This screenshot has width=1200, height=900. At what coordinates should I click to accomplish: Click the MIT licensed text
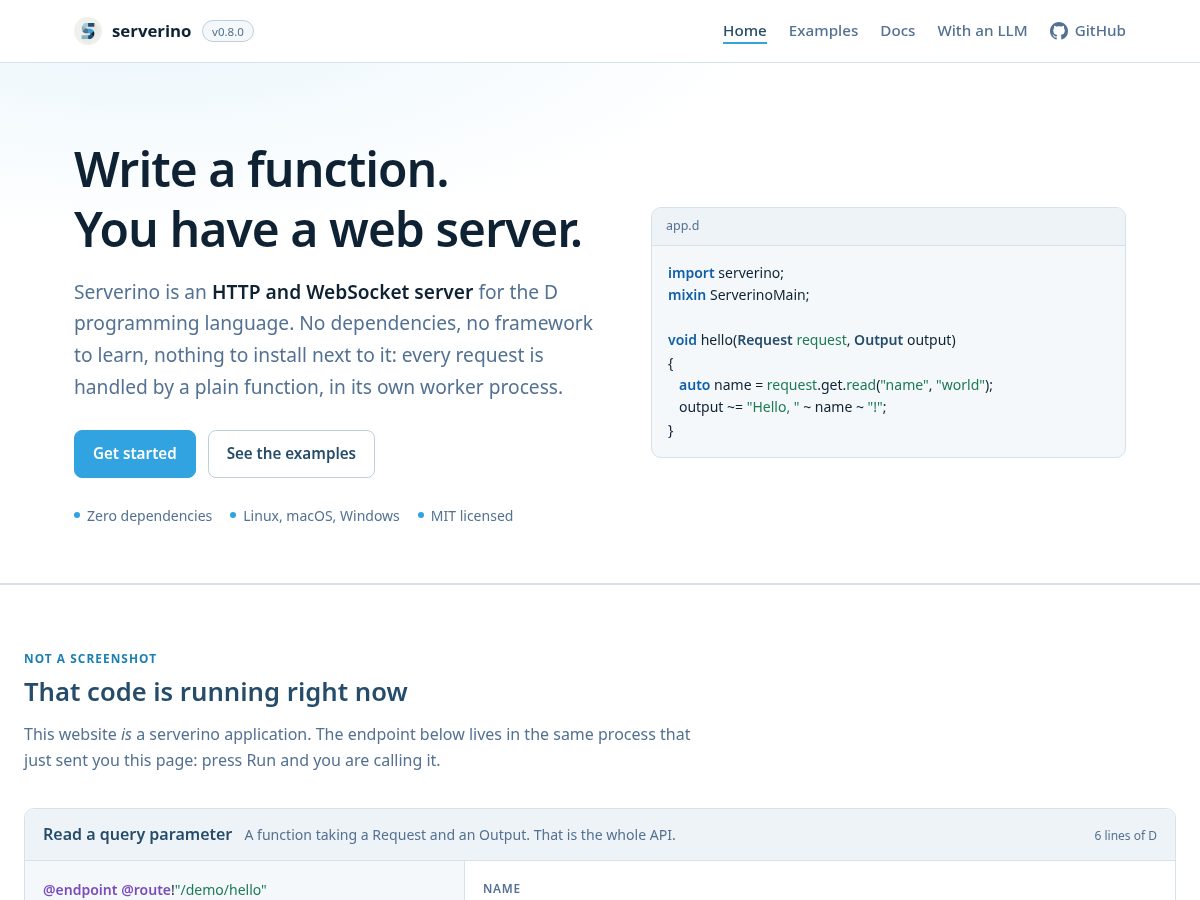tap(472, 516)
